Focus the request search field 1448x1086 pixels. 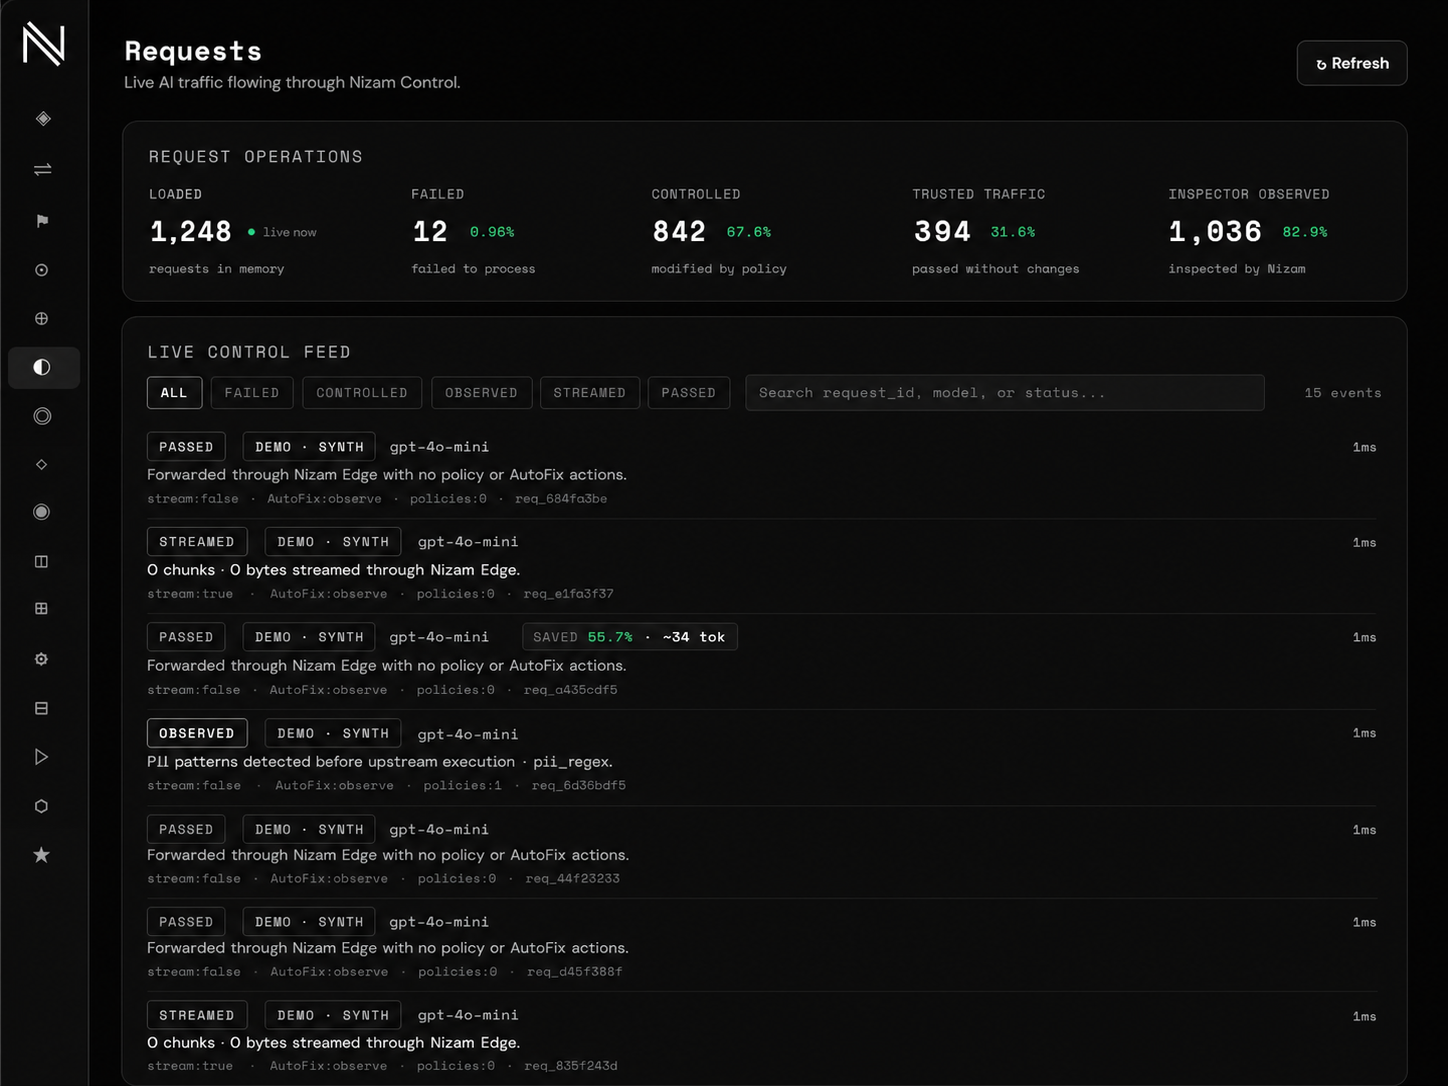point(1004,393)
